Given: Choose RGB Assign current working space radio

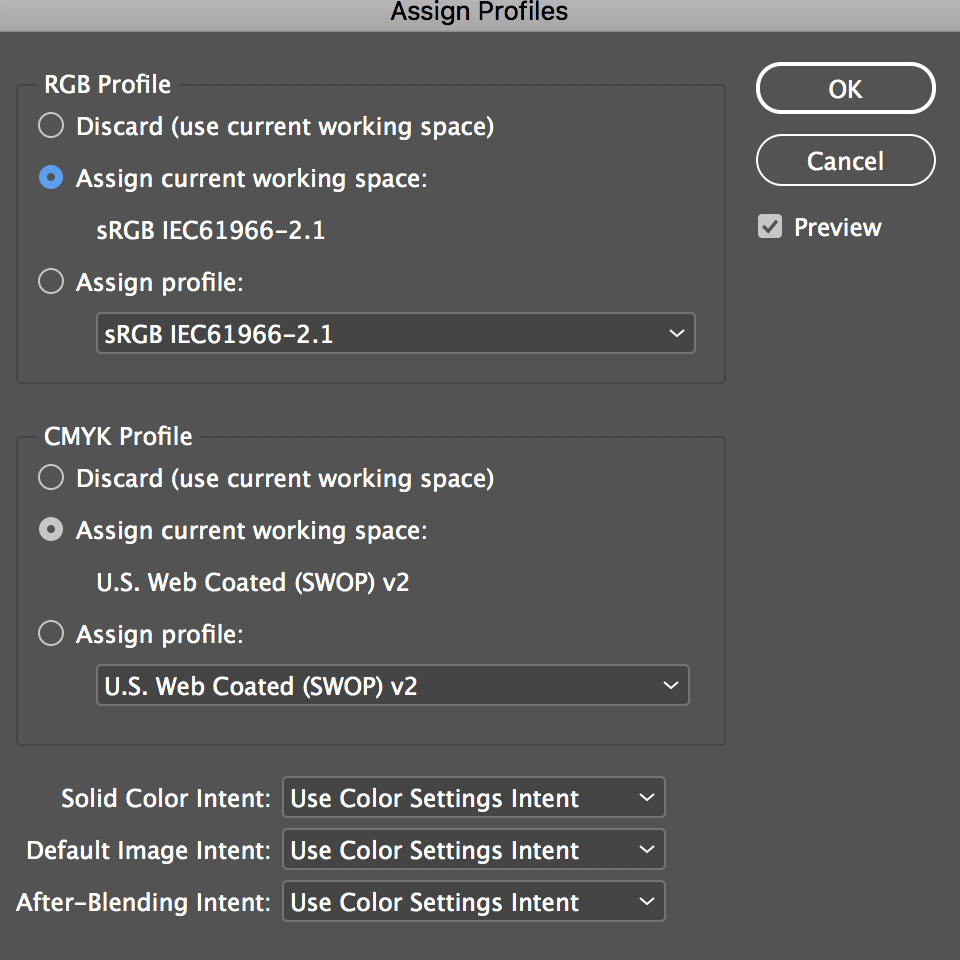Looking at the screenshot, I should (x=50, y=178).
